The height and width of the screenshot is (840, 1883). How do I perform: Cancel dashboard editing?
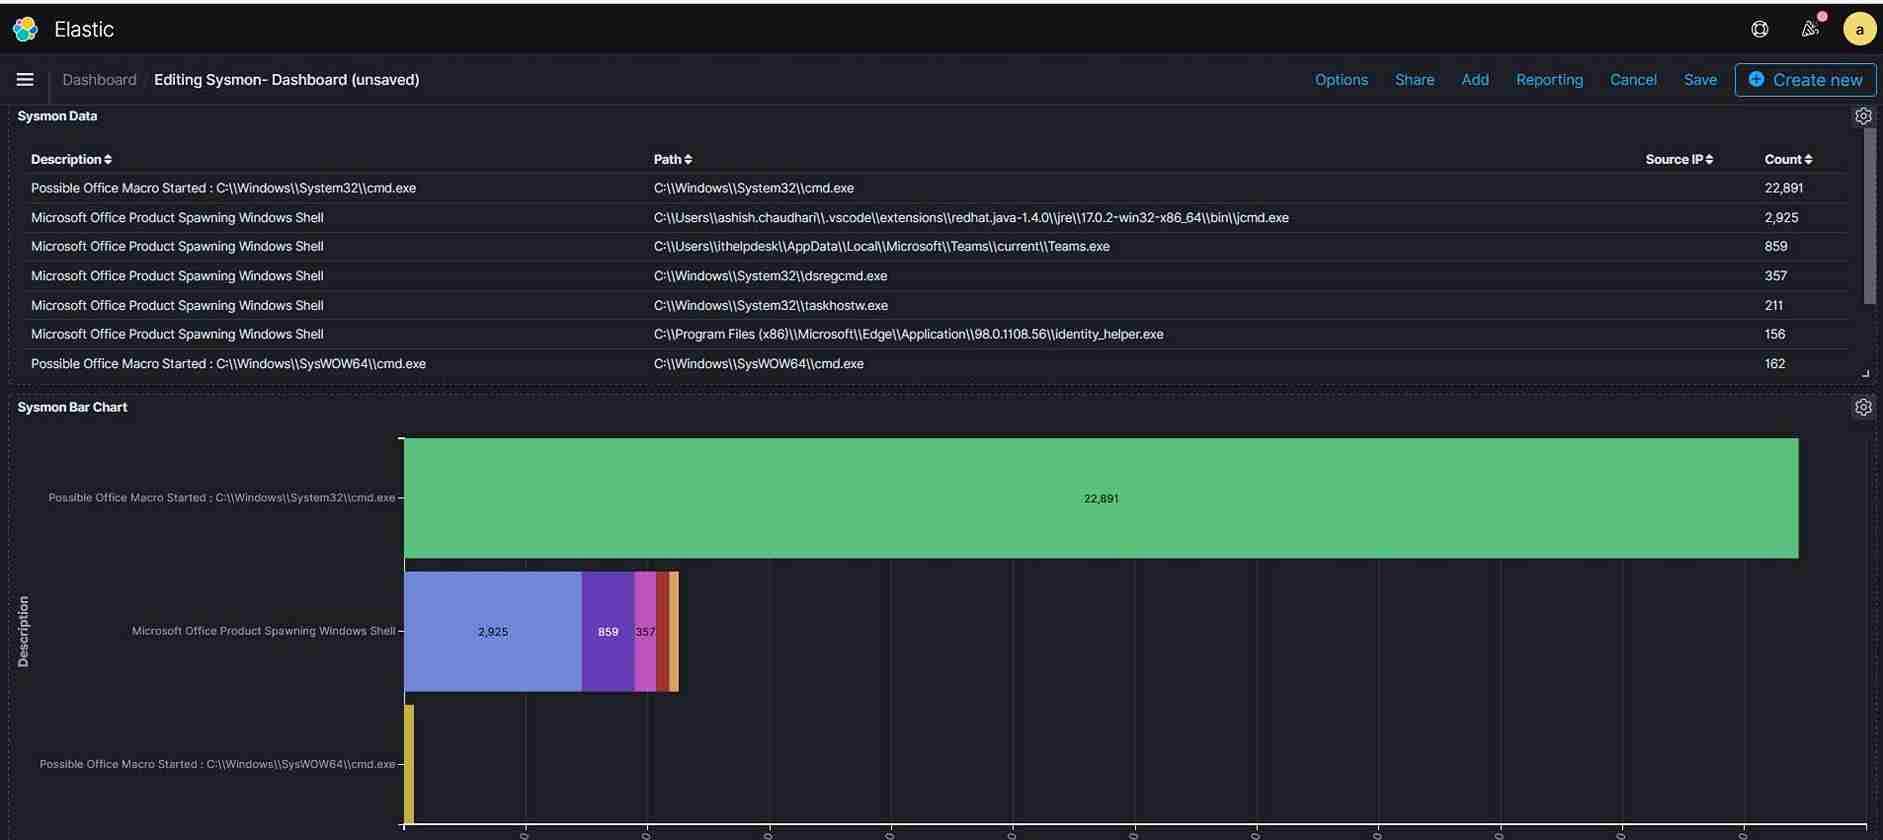(1633, 79)
